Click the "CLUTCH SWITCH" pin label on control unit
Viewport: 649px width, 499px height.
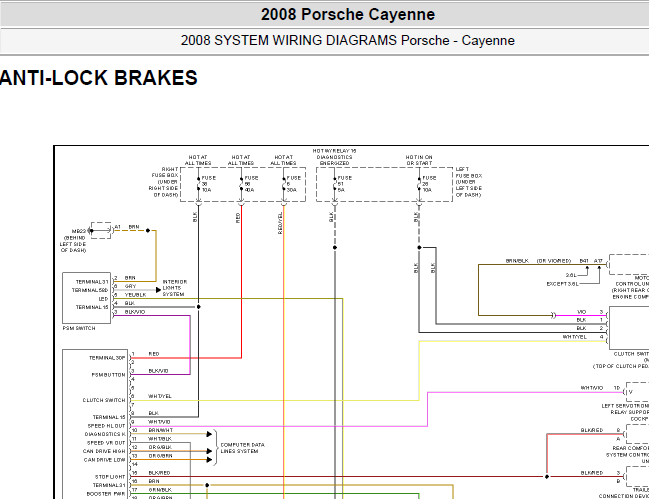point(104,400)
